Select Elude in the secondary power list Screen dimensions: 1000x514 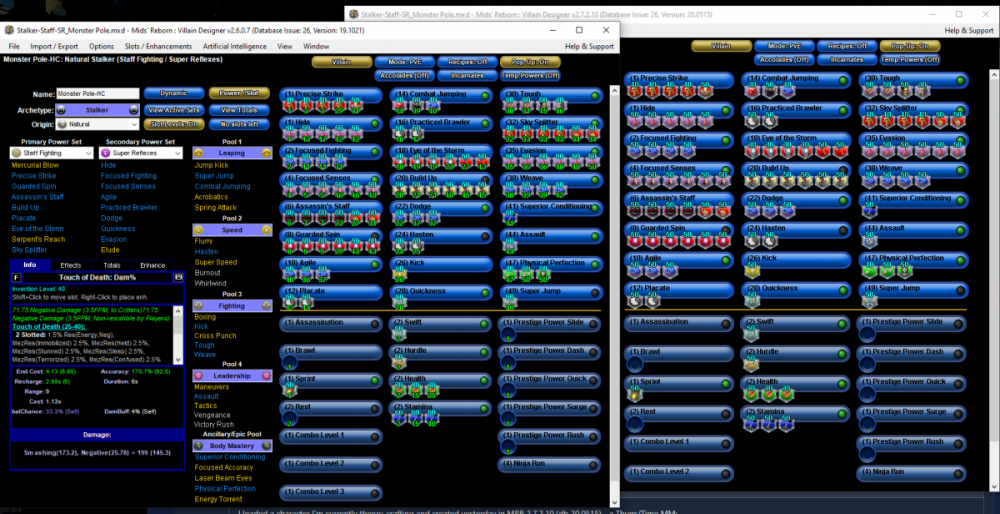coord(108,250)
